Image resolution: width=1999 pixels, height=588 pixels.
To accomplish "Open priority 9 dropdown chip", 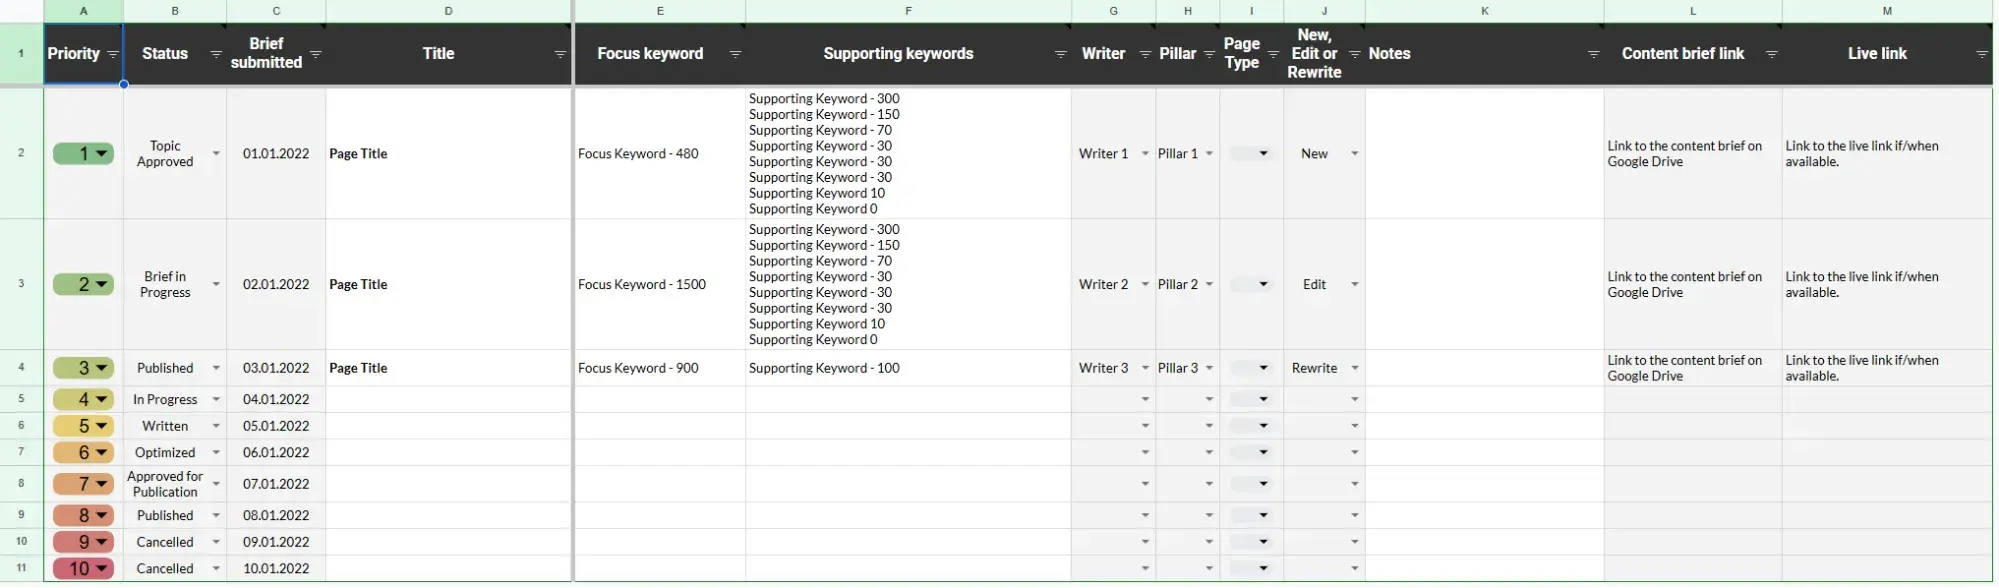I will (83, 542).
